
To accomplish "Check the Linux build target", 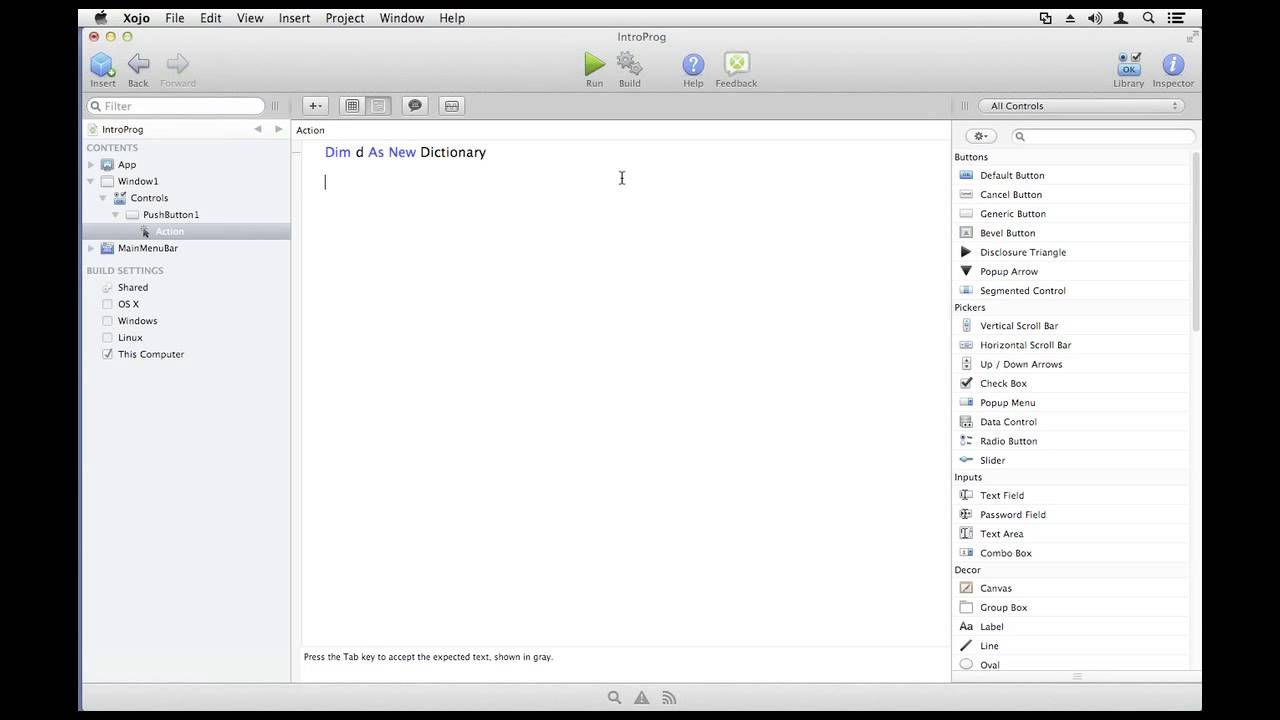I will (x=108, y=338).
